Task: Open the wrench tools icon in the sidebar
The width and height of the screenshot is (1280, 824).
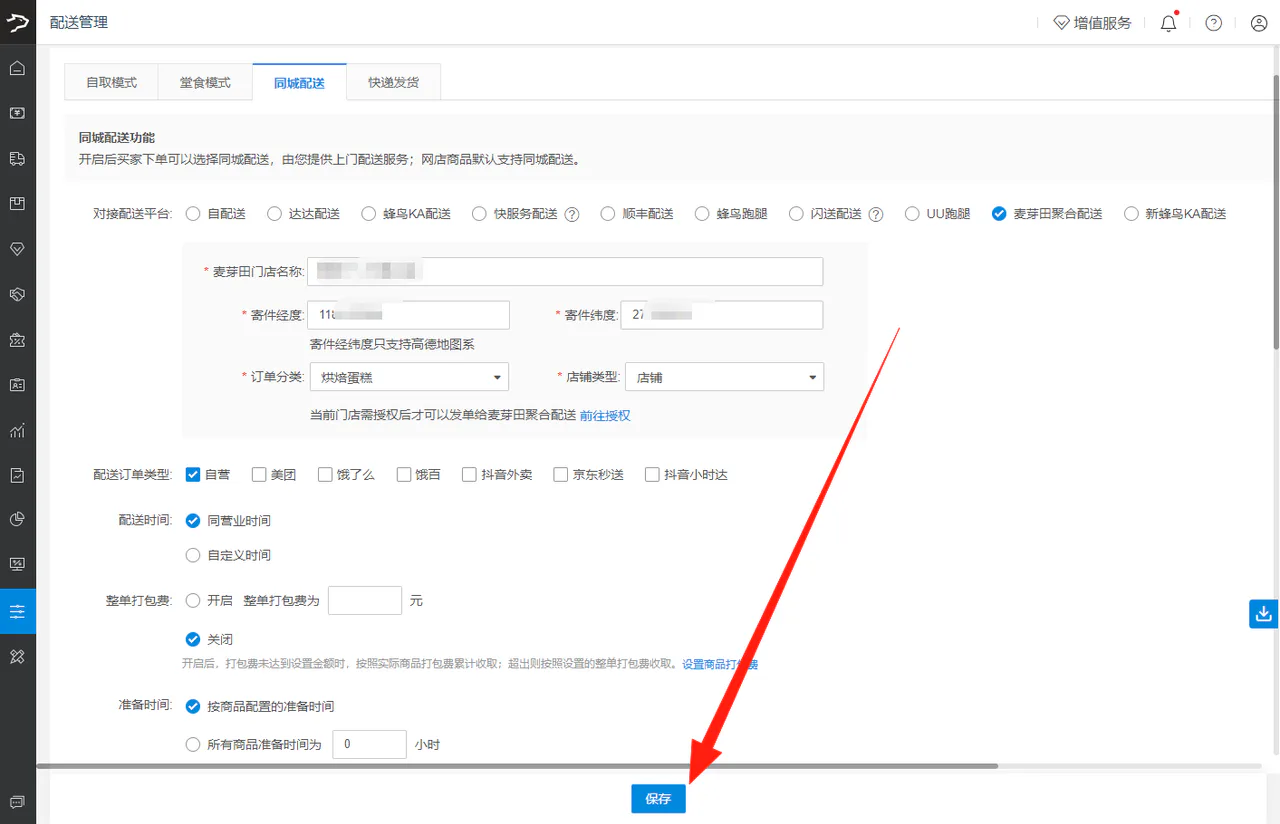Action: point(17,656)
